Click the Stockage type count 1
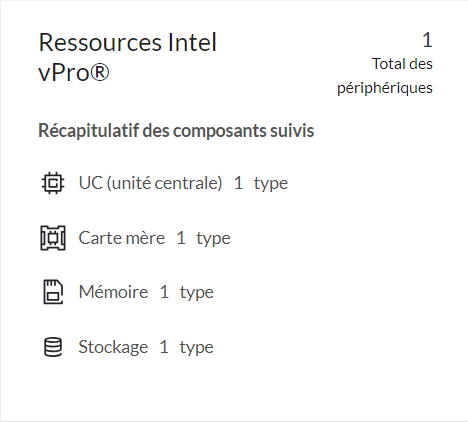This screenshot has height=422, width=468. click(164, 347)
